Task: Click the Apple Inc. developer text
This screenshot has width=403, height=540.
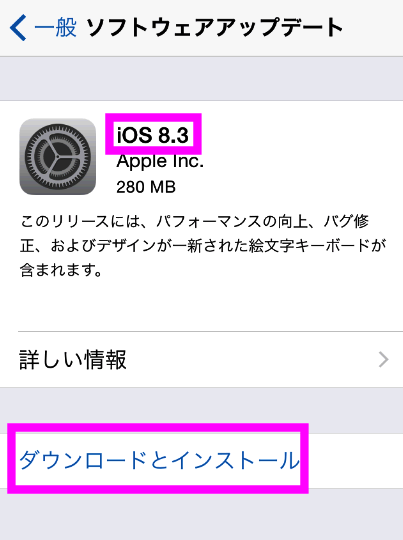Action: [160, 161]
